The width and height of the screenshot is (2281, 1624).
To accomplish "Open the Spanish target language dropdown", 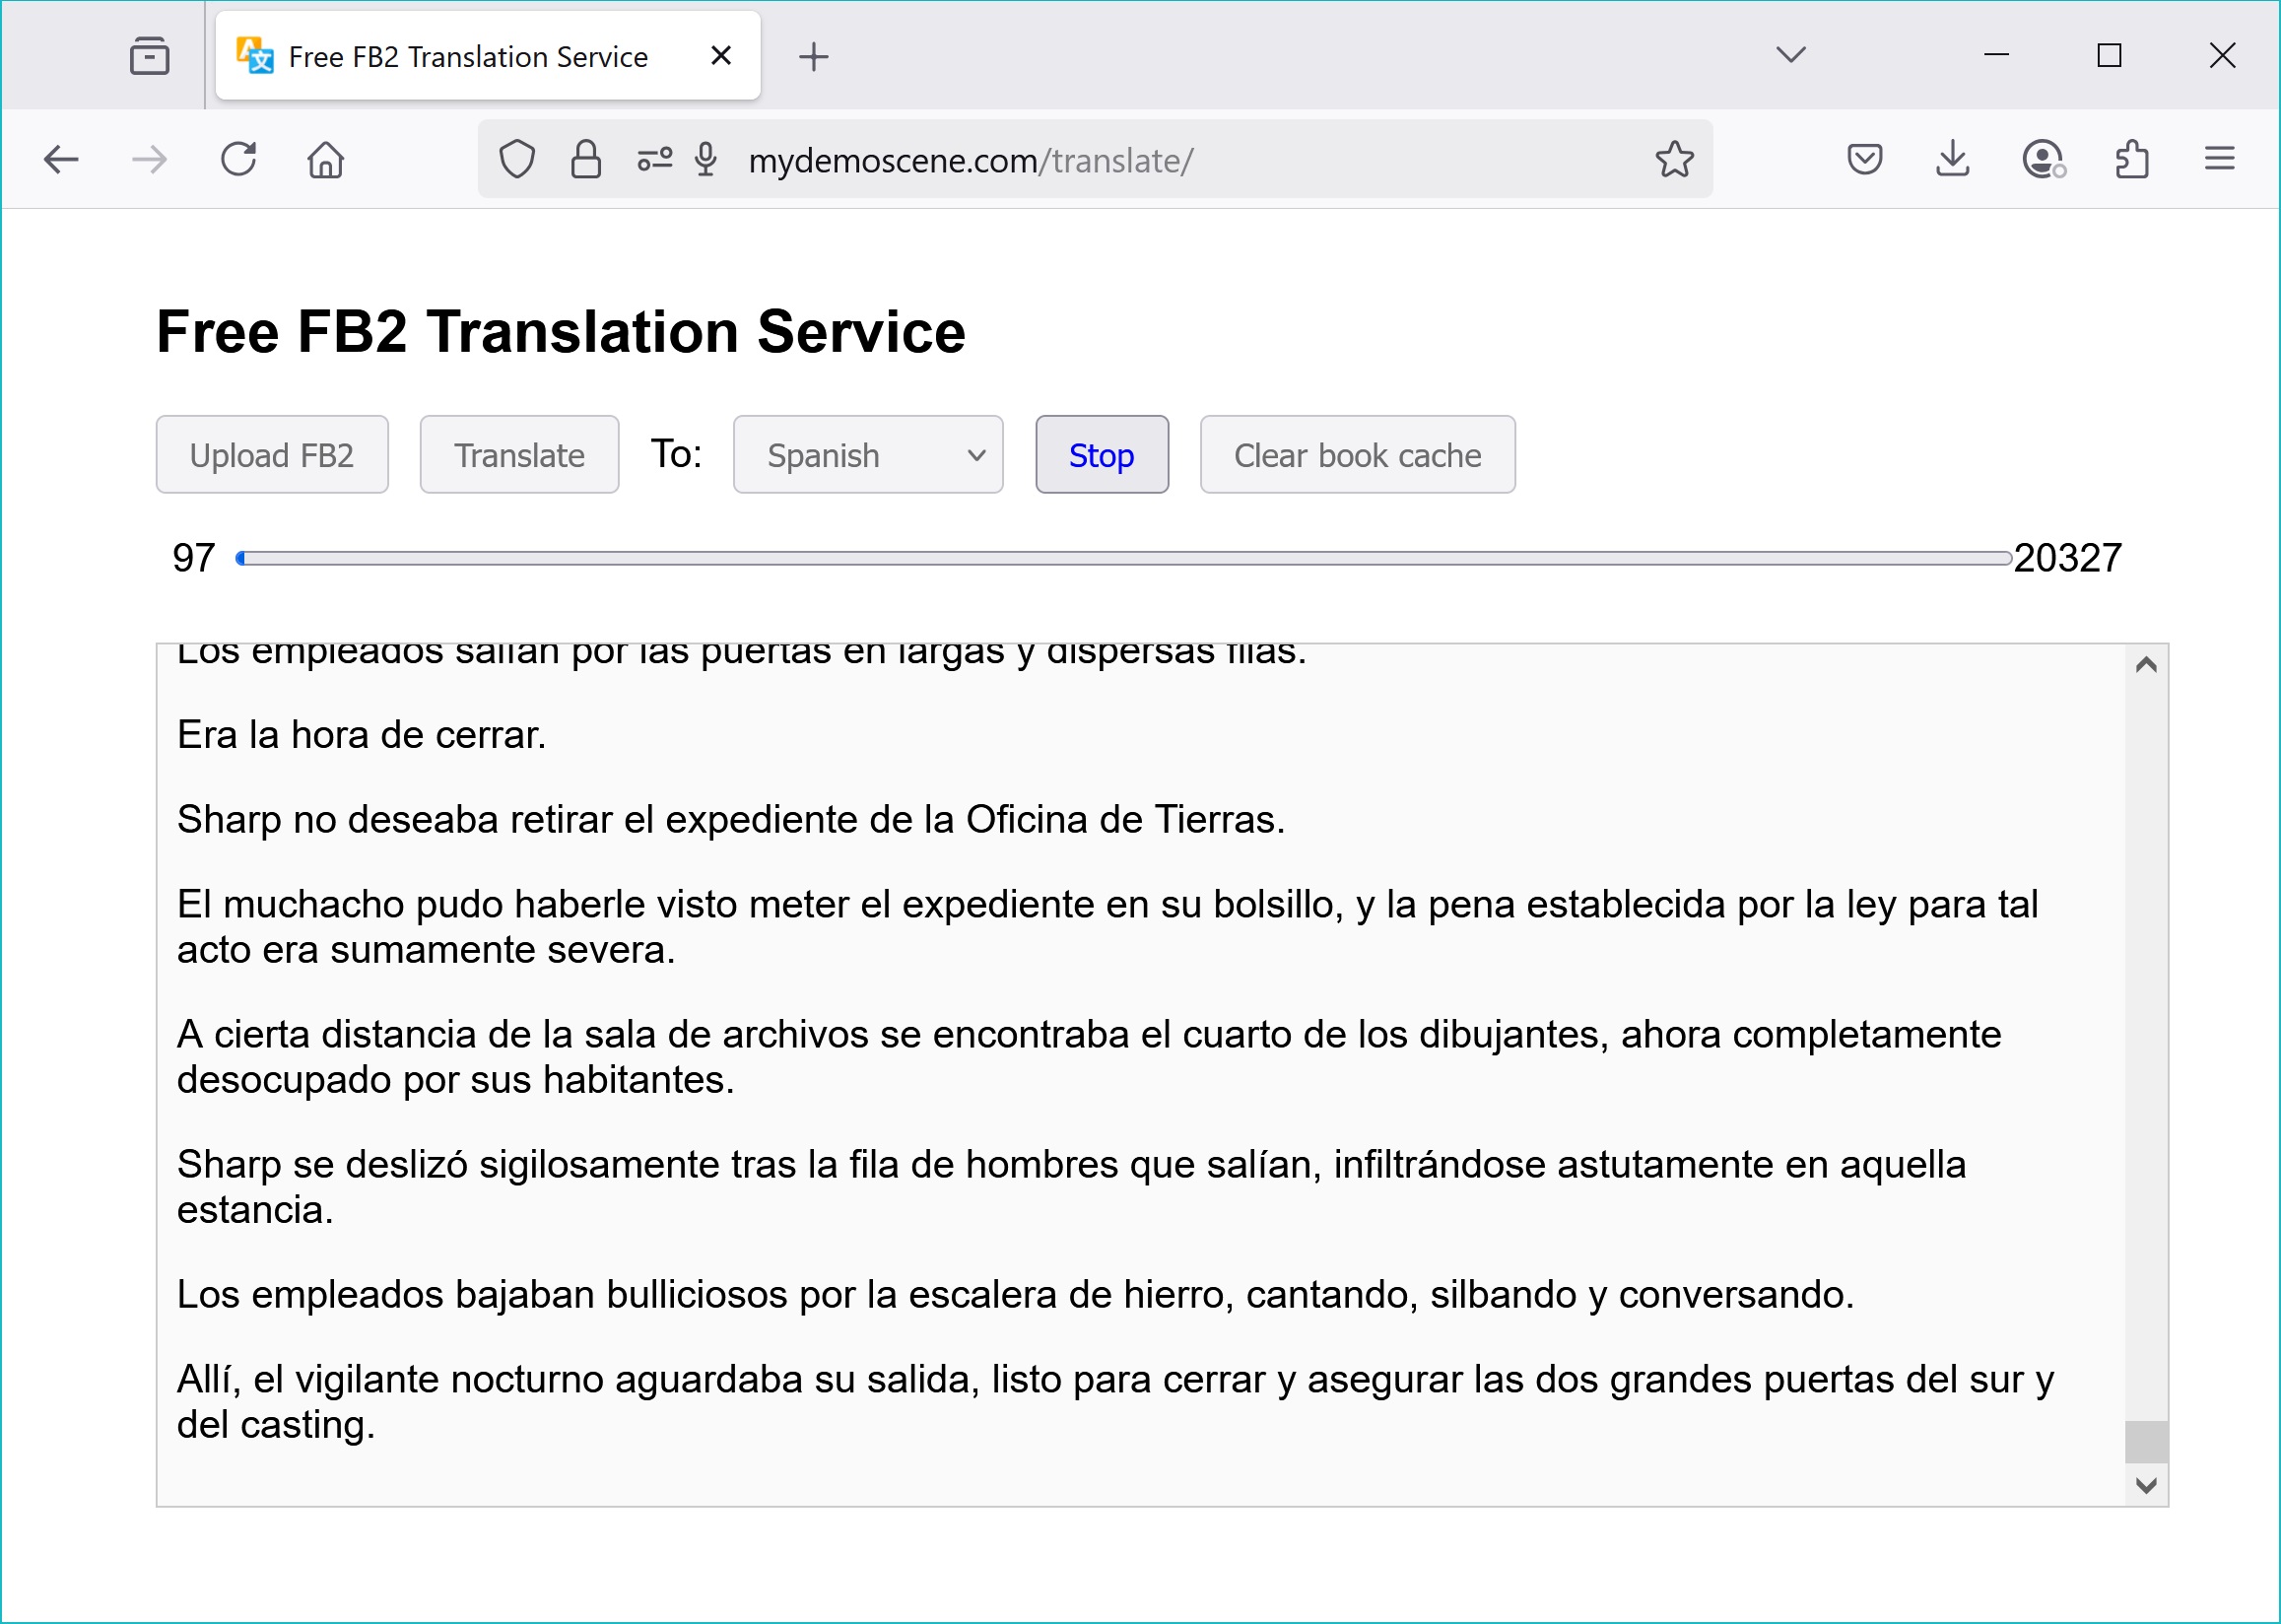I will click(x=866, y=455).
